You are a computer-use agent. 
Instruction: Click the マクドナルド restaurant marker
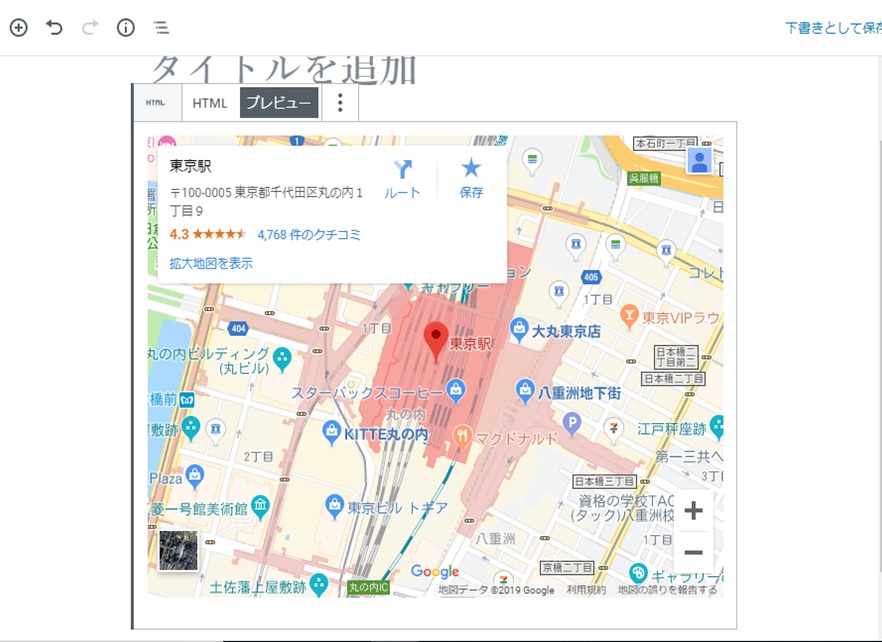462,437
